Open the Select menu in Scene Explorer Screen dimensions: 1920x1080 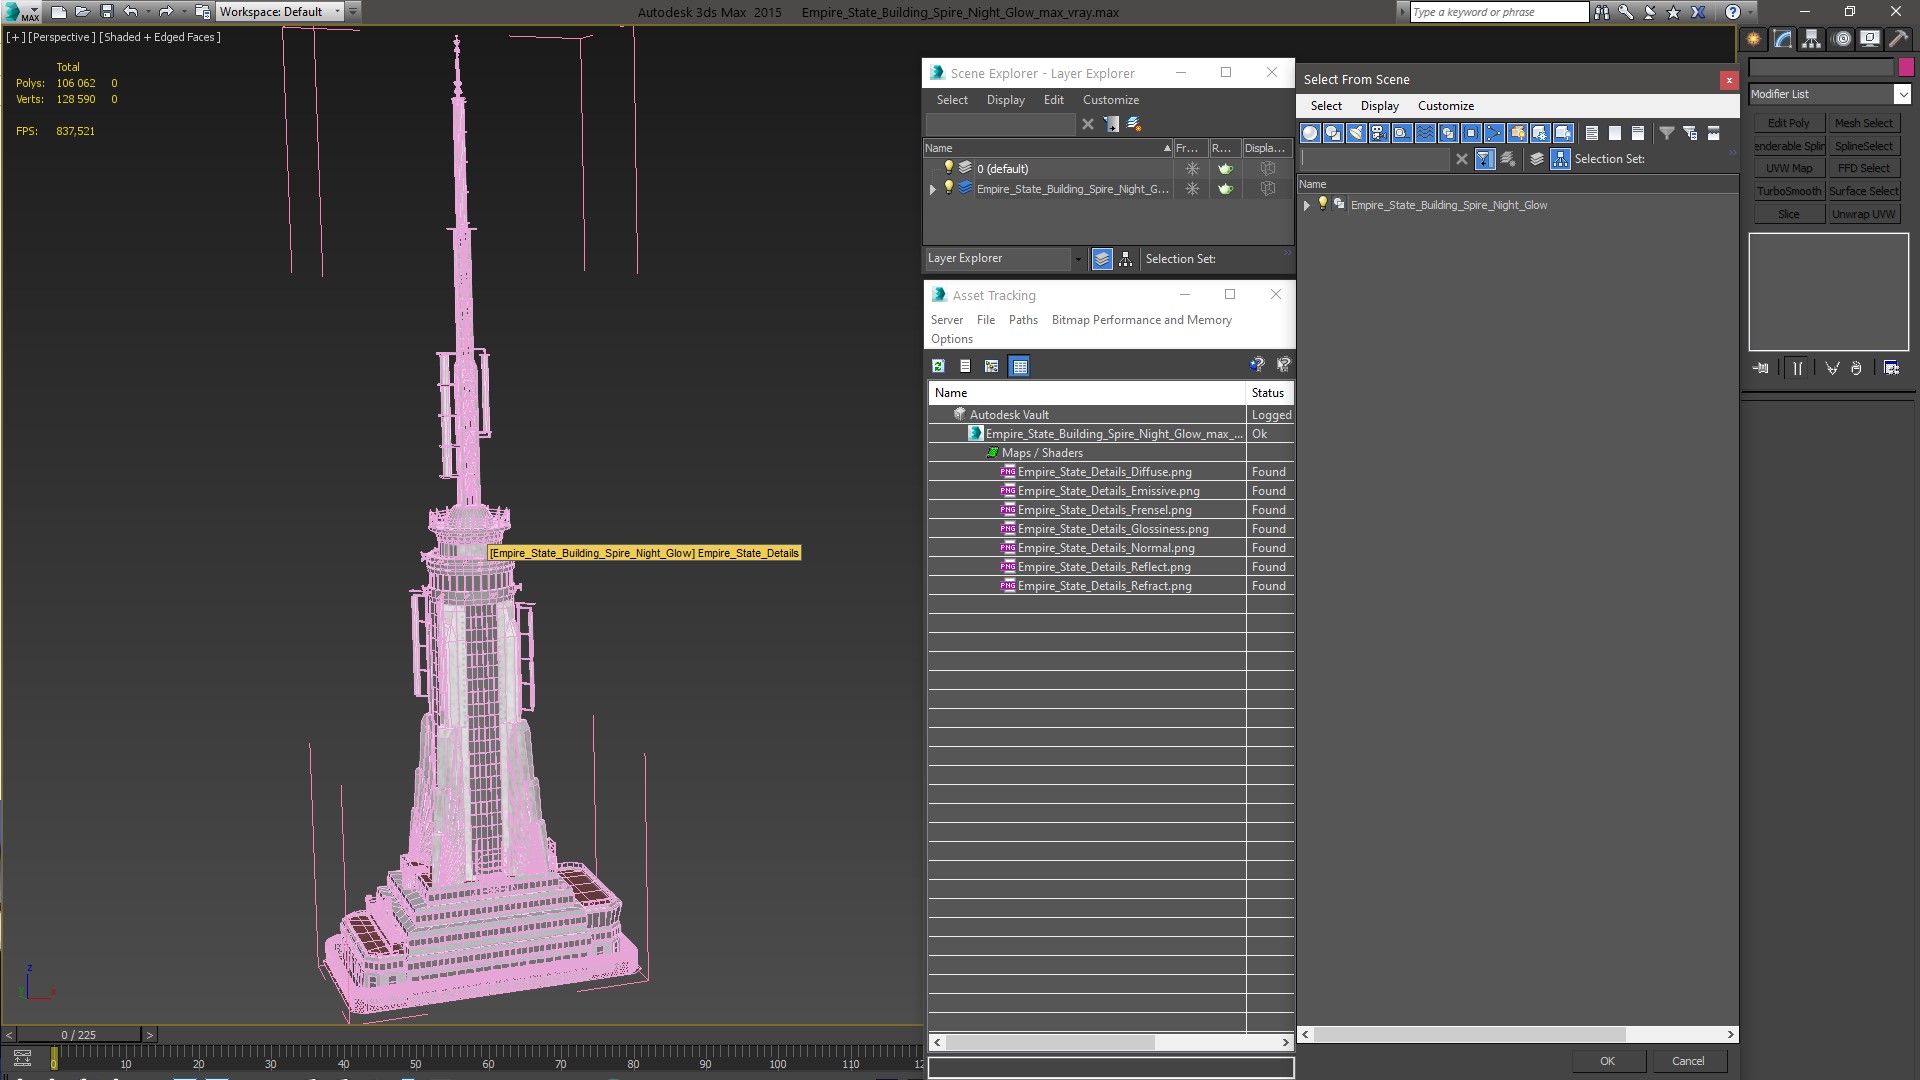click(952, 100)
